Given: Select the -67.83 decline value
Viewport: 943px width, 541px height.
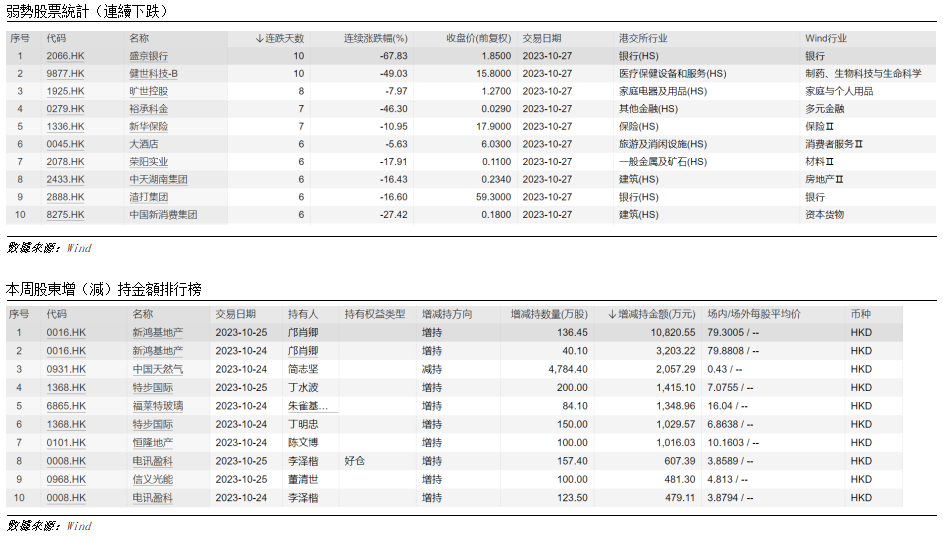Looking at the screenshot, I should click(394, 56).
